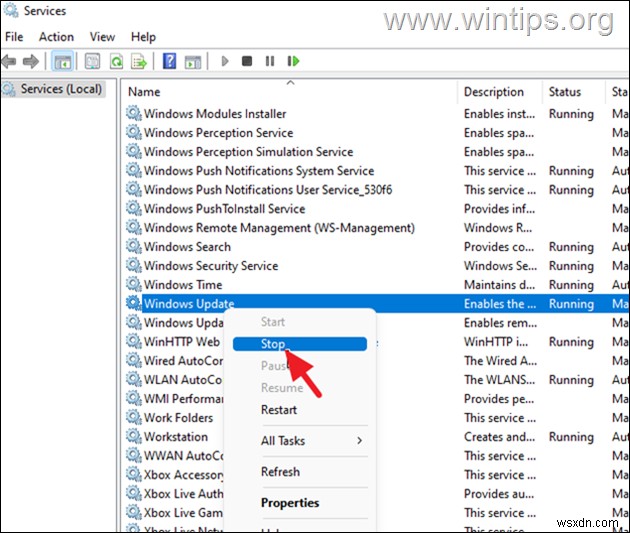Toggle the Show/Hide Action Pane icon

193,61
